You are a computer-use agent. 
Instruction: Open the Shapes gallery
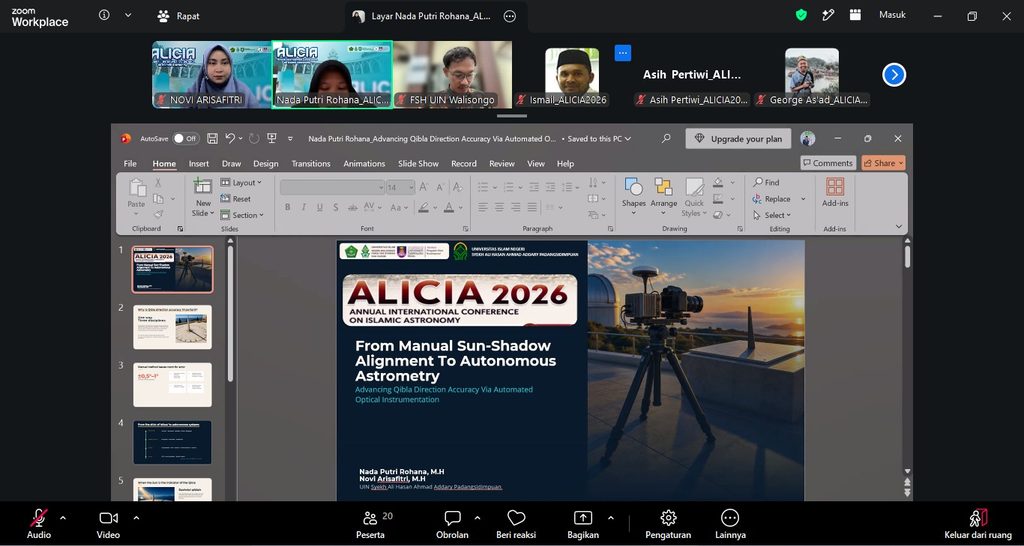633,196
